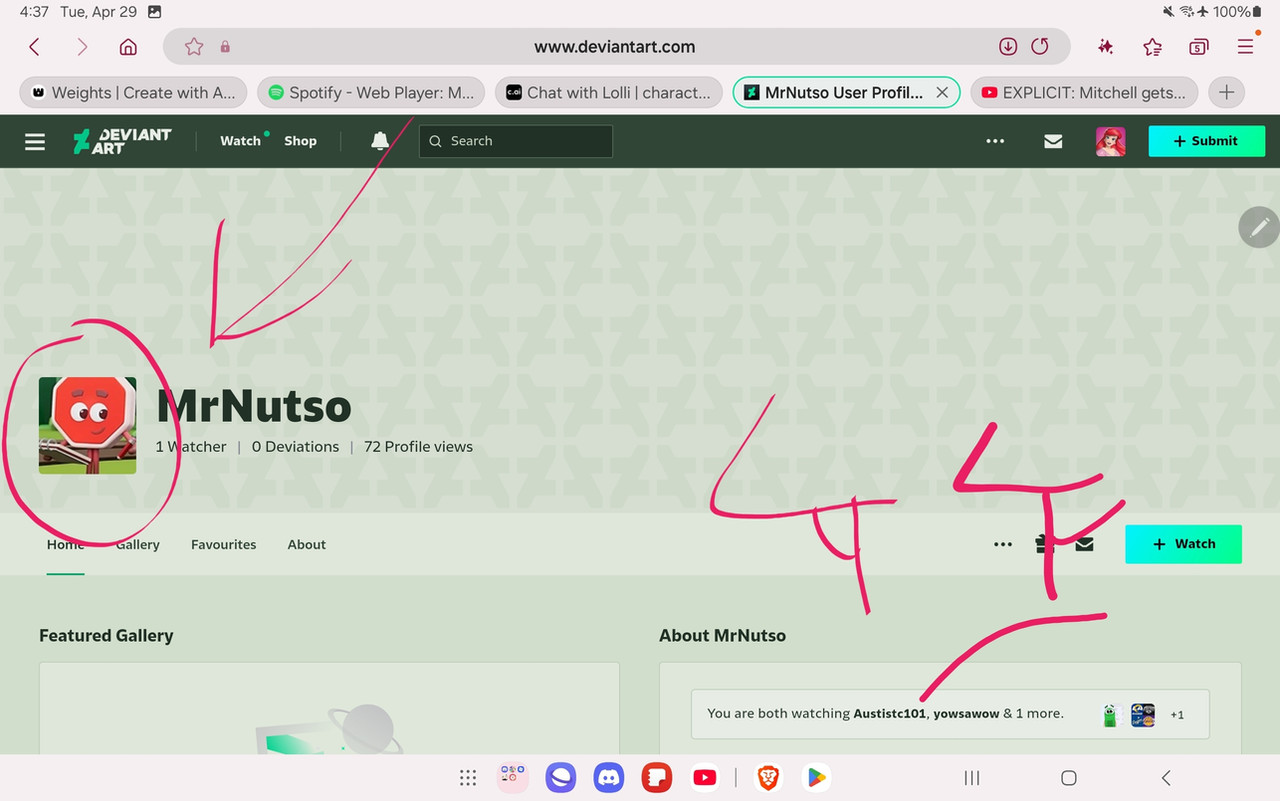Screen dimensions: 1280x801
Task: Open the bookmarks list icon
Action: point(1152,47)
